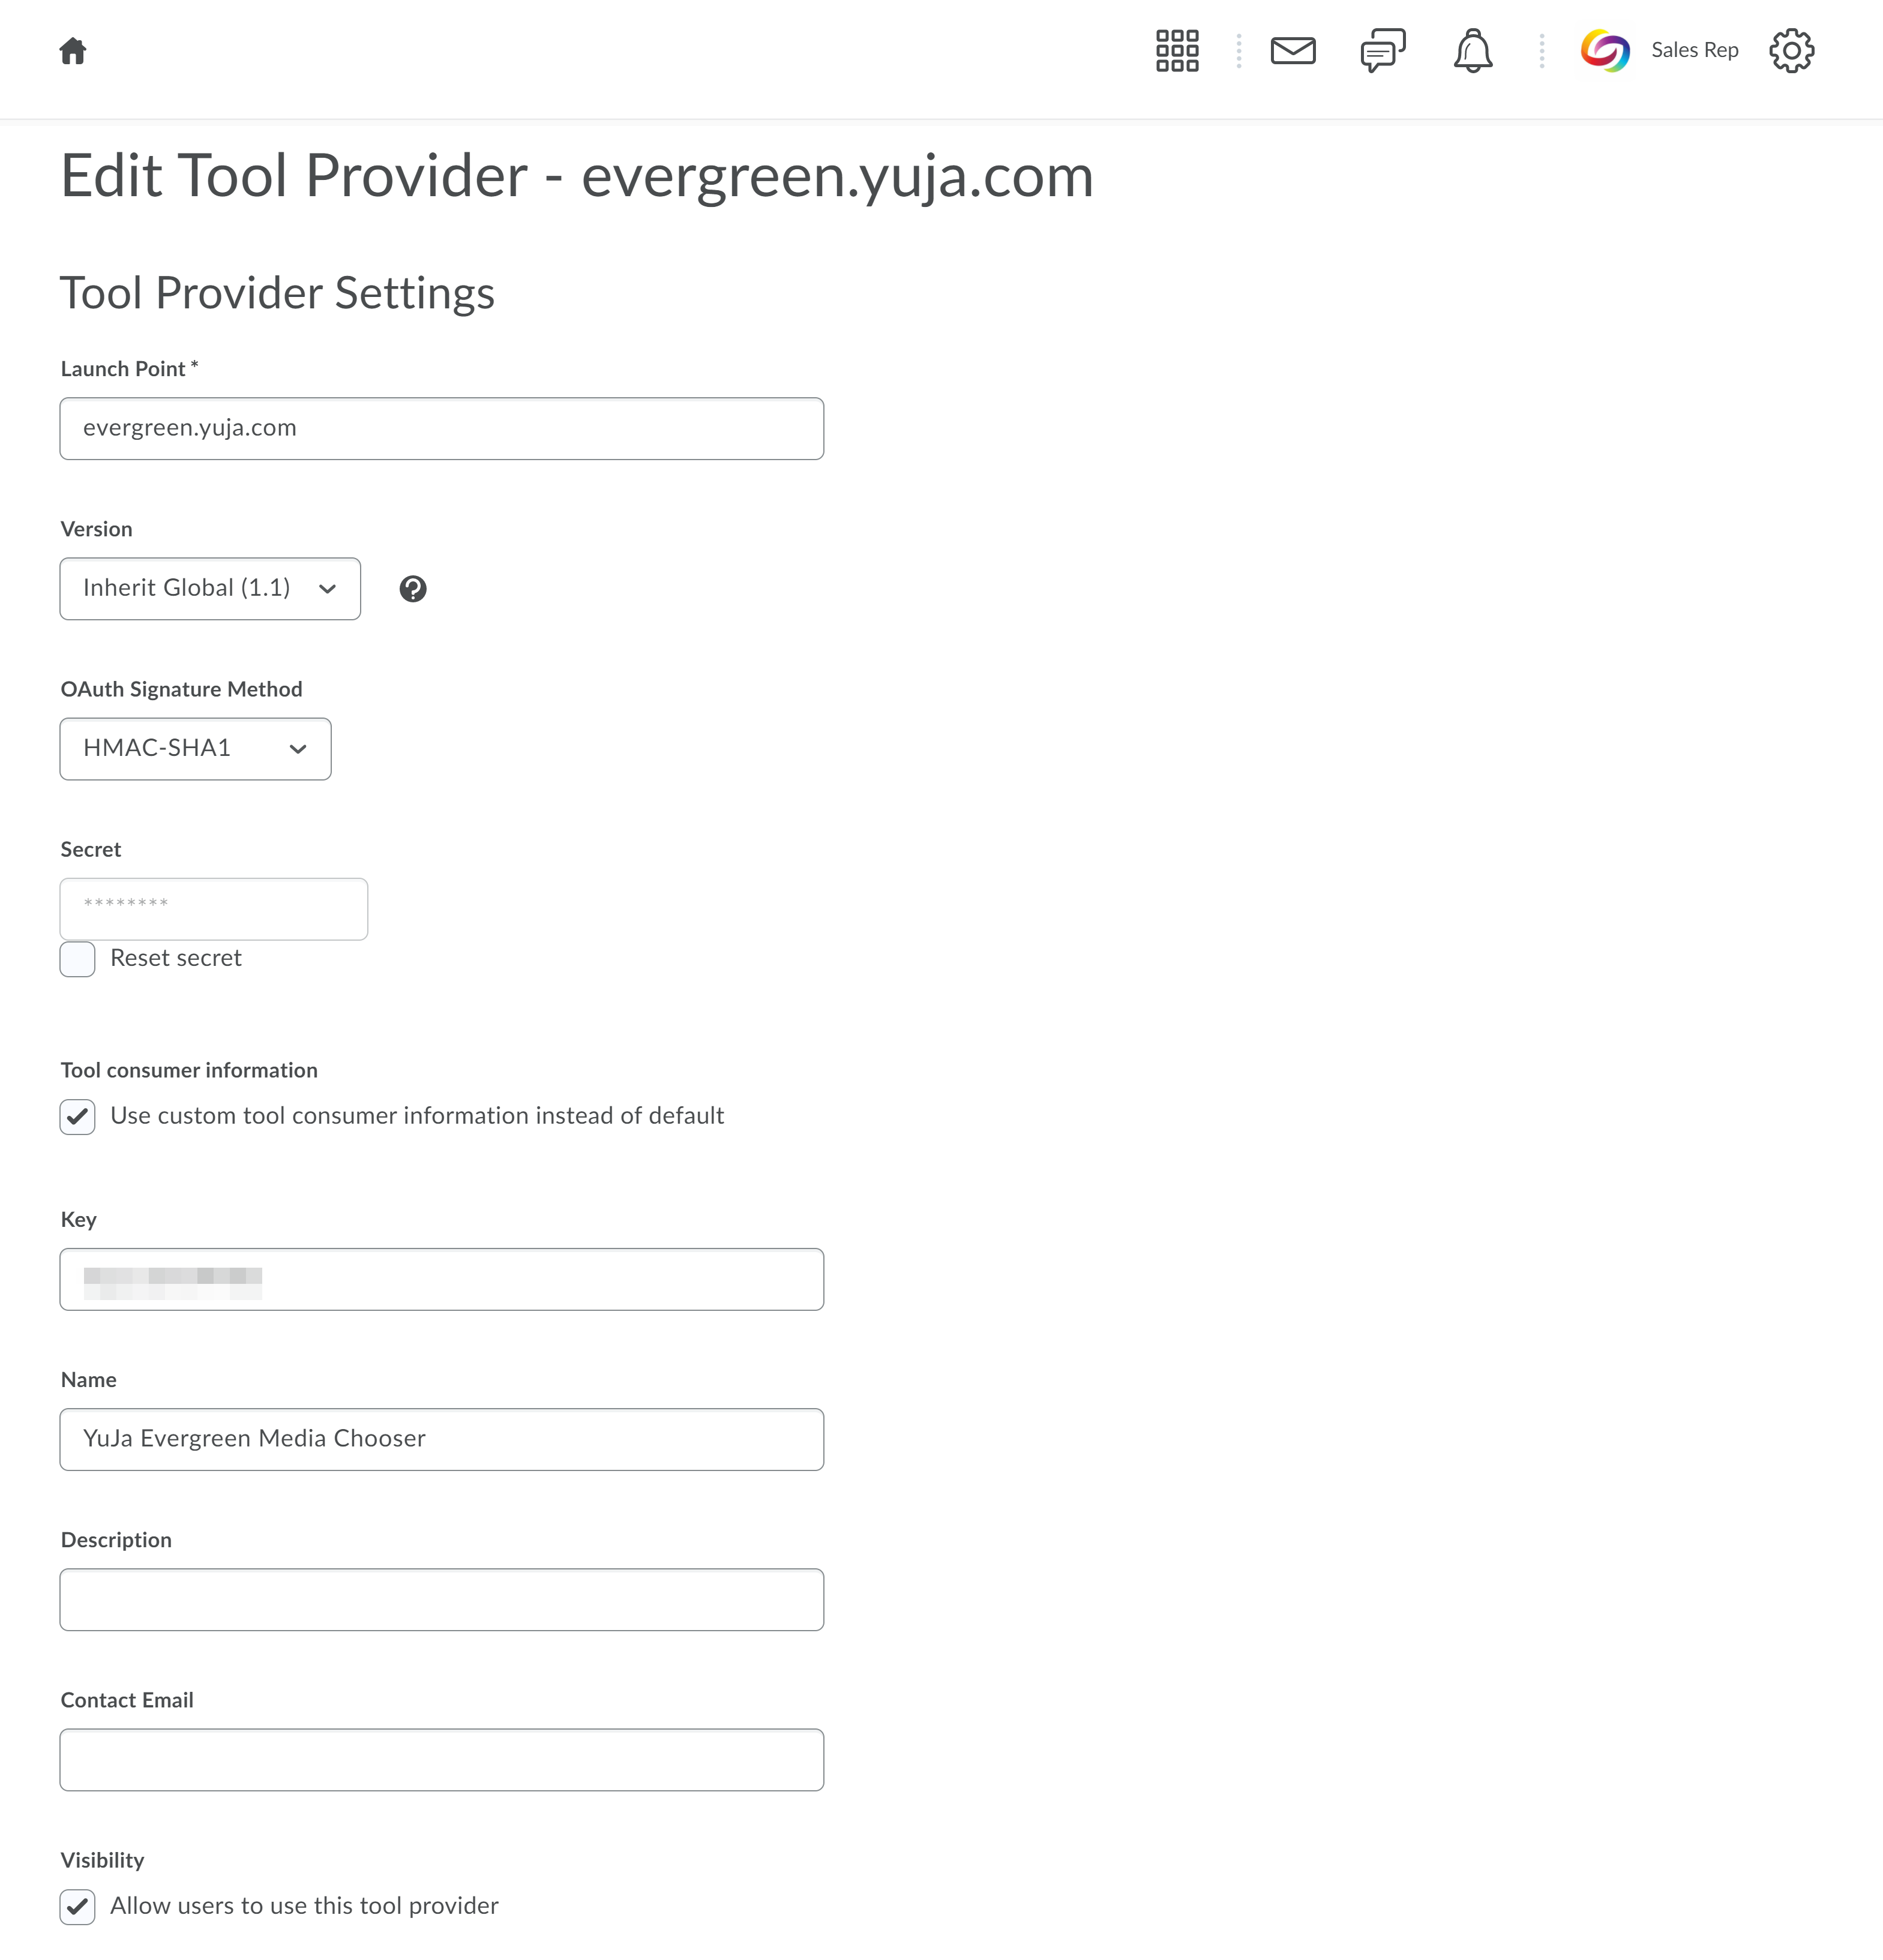
Task: Expand the Version Inherit Global dropdown
Action: point(210,589)
